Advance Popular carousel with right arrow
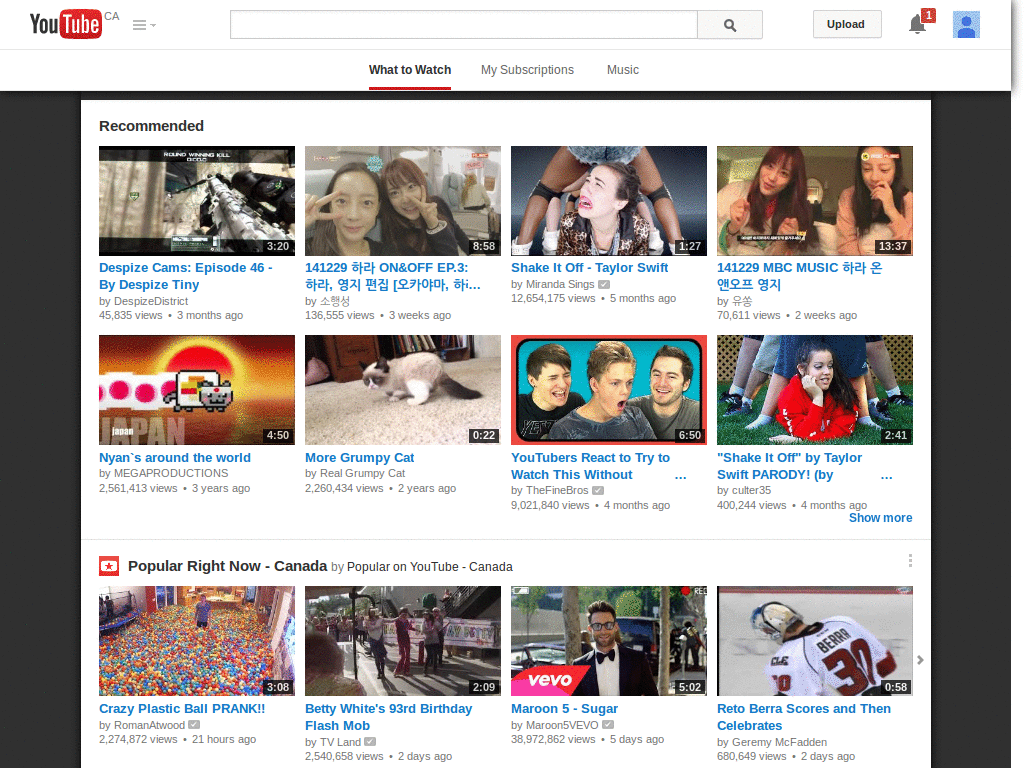The width and height of the screenshot is (1024, 768). point(920,660)
